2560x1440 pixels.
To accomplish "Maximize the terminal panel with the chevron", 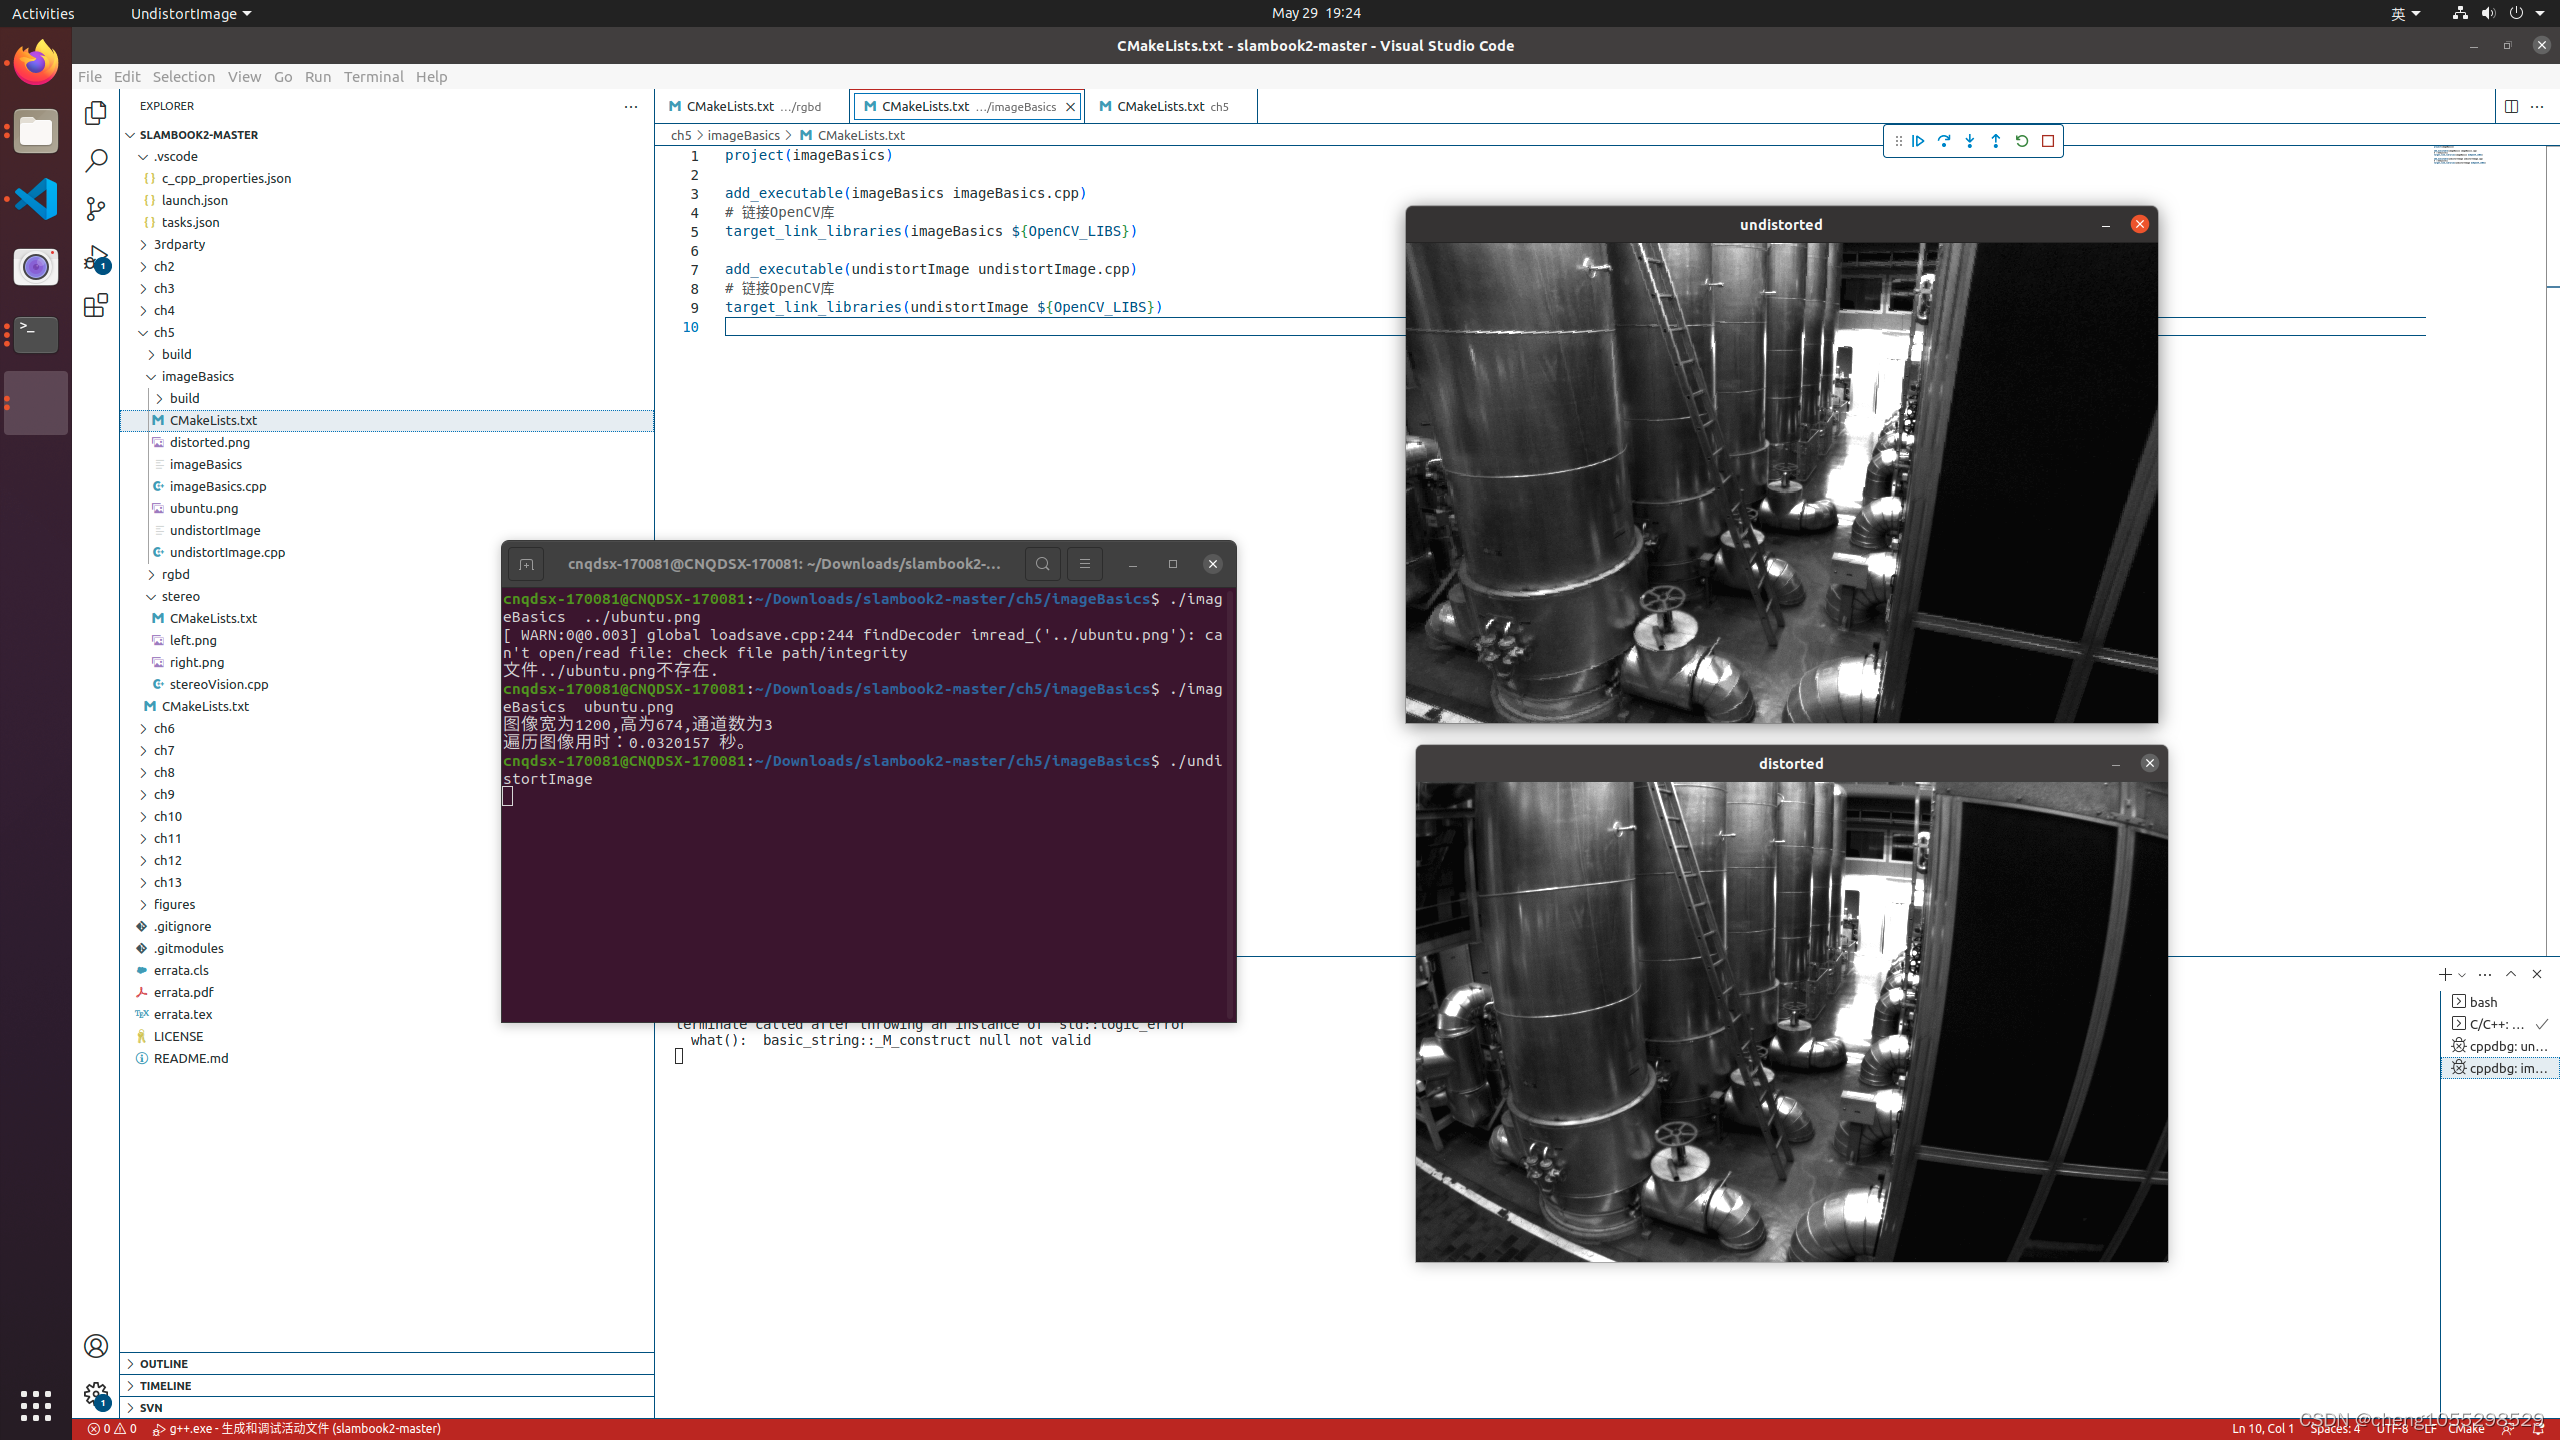I will point(2511,973).
